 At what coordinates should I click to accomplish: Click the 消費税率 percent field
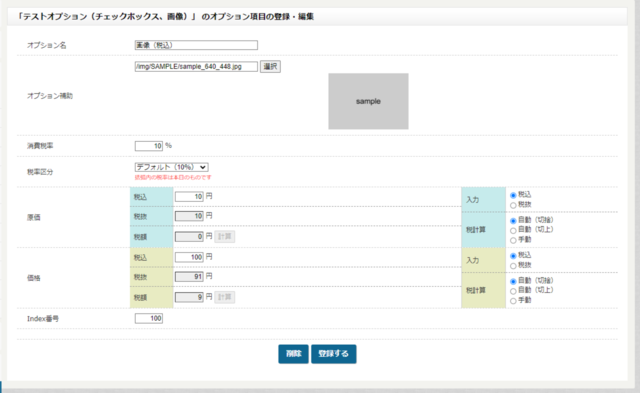[149, 146]
